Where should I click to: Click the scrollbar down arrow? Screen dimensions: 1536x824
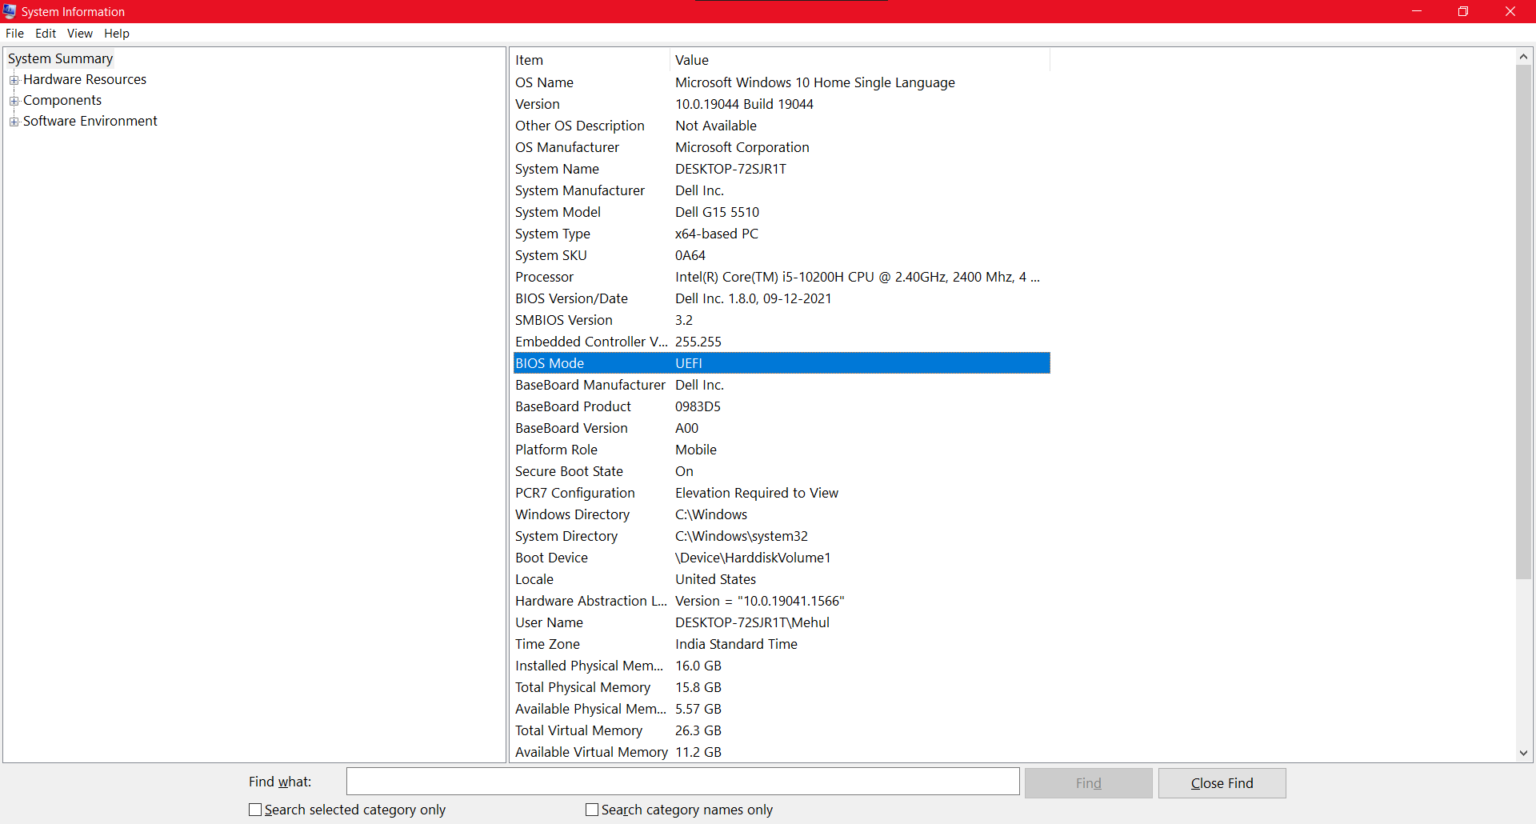coord(1524,753)
